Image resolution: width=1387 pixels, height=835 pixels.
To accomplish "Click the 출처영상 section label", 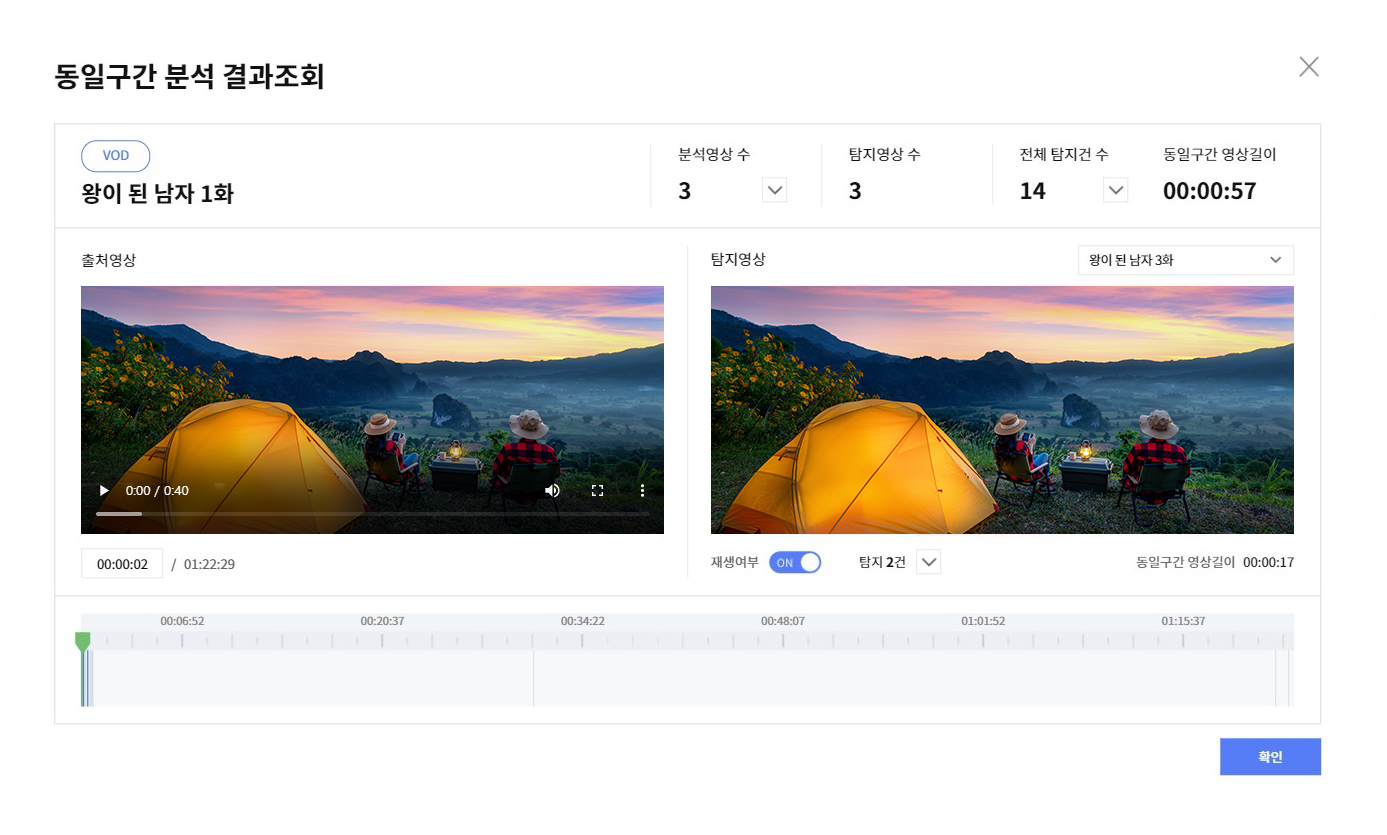I will (108, 260).
